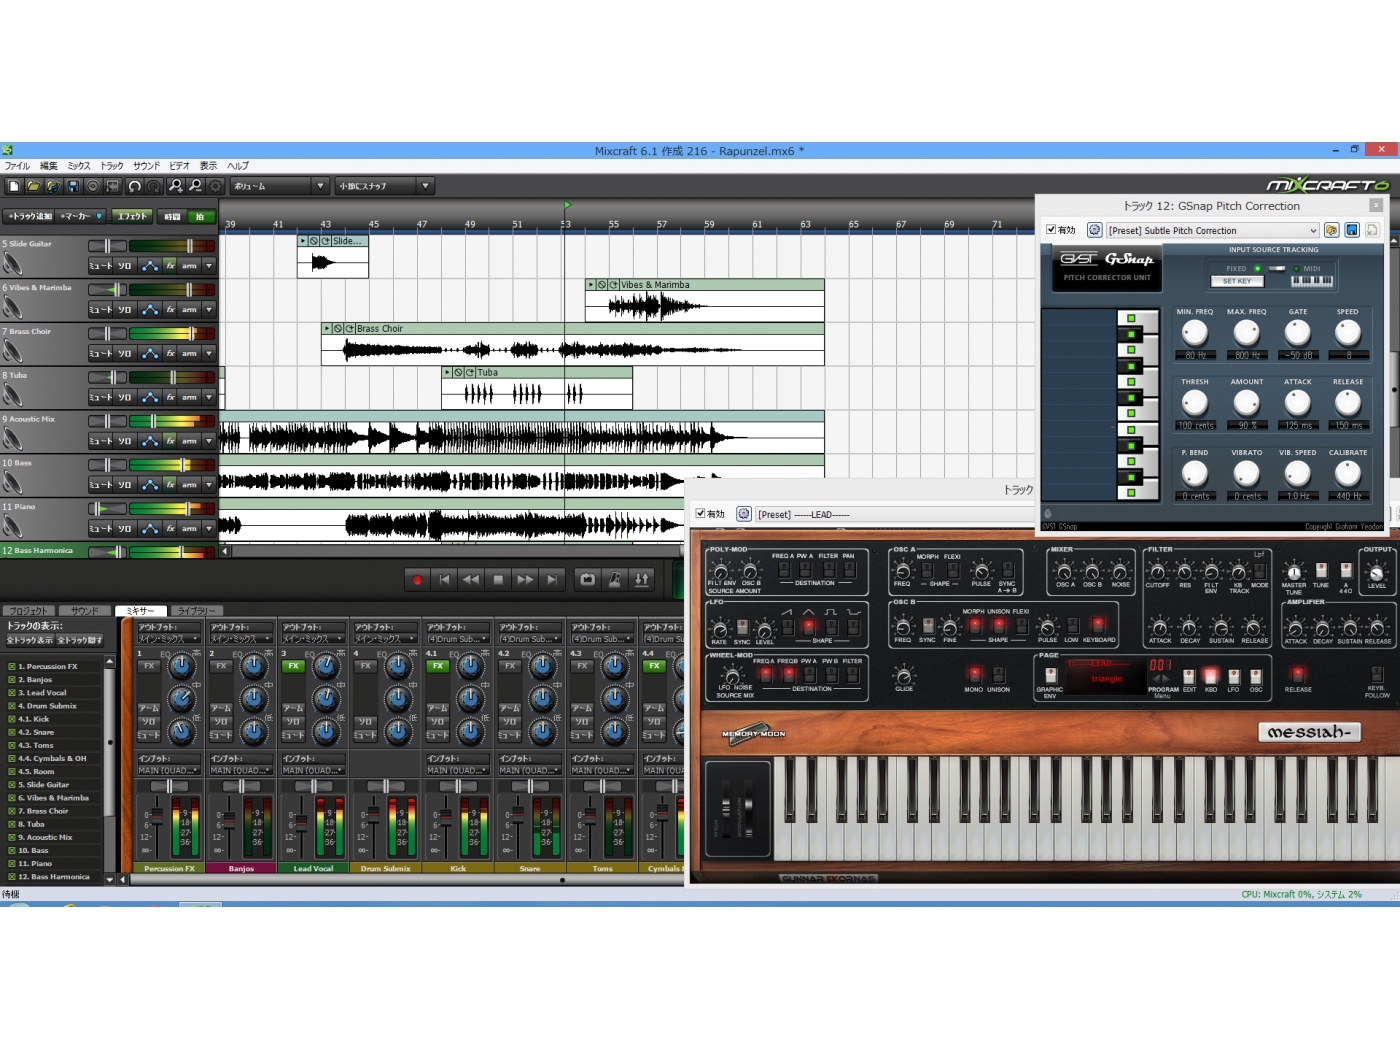Click the burn-to-CD toolbar icon
Viewport: 1400px width, 1050px height.
(x=92, y=186)
